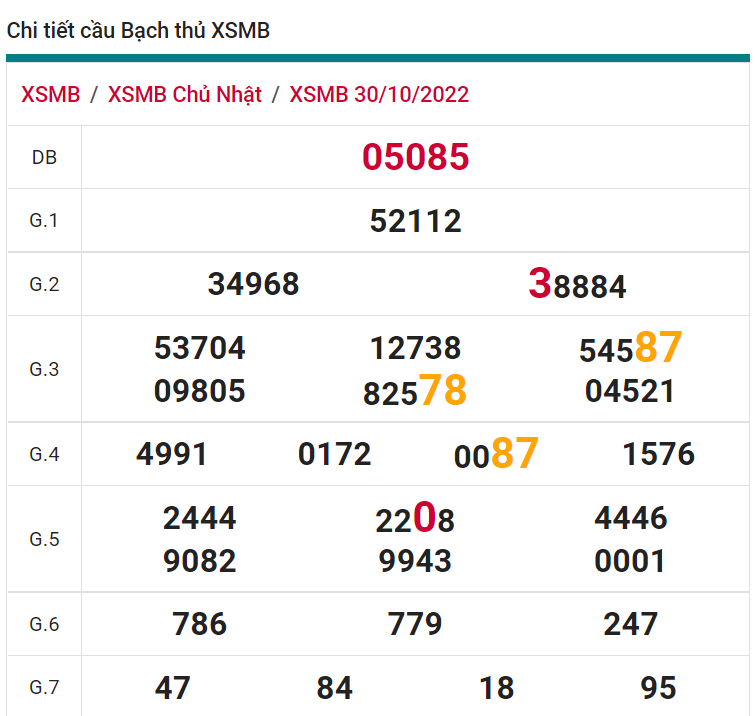The height and width of the screenshot is (716, 755).
Task: Select the G.7 number 95
Action: click(x=659, y=688)
